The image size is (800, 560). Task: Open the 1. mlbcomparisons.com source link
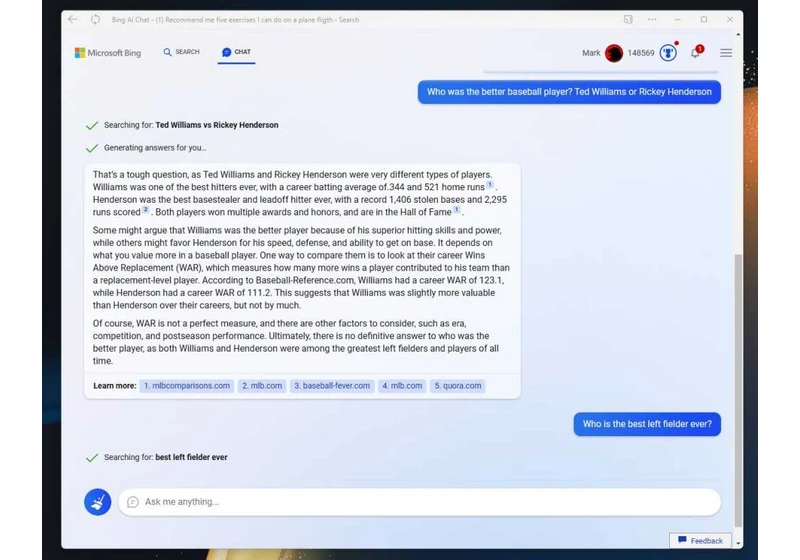(187, 386)
